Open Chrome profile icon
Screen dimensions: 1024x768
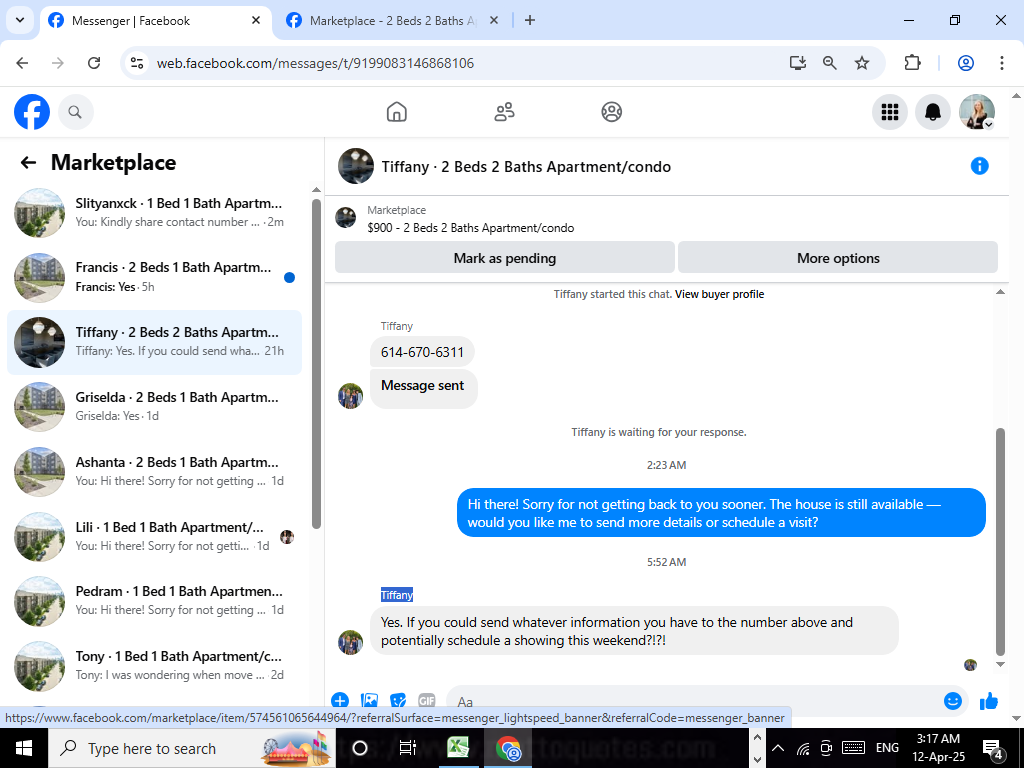coord(966,63)
